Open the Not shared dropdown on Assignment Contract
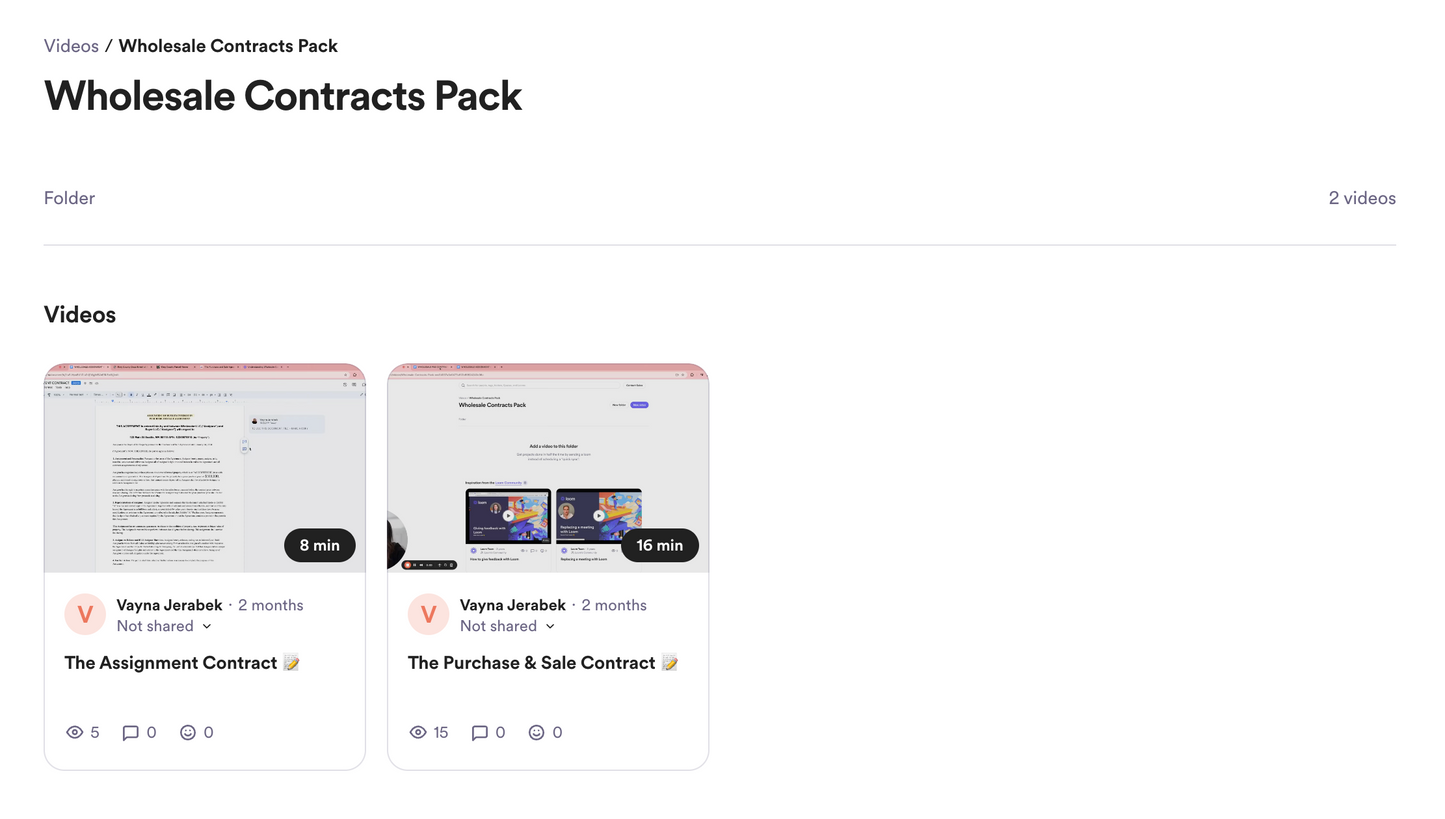The image size is (1445, 819). click(x=165, y=626)
